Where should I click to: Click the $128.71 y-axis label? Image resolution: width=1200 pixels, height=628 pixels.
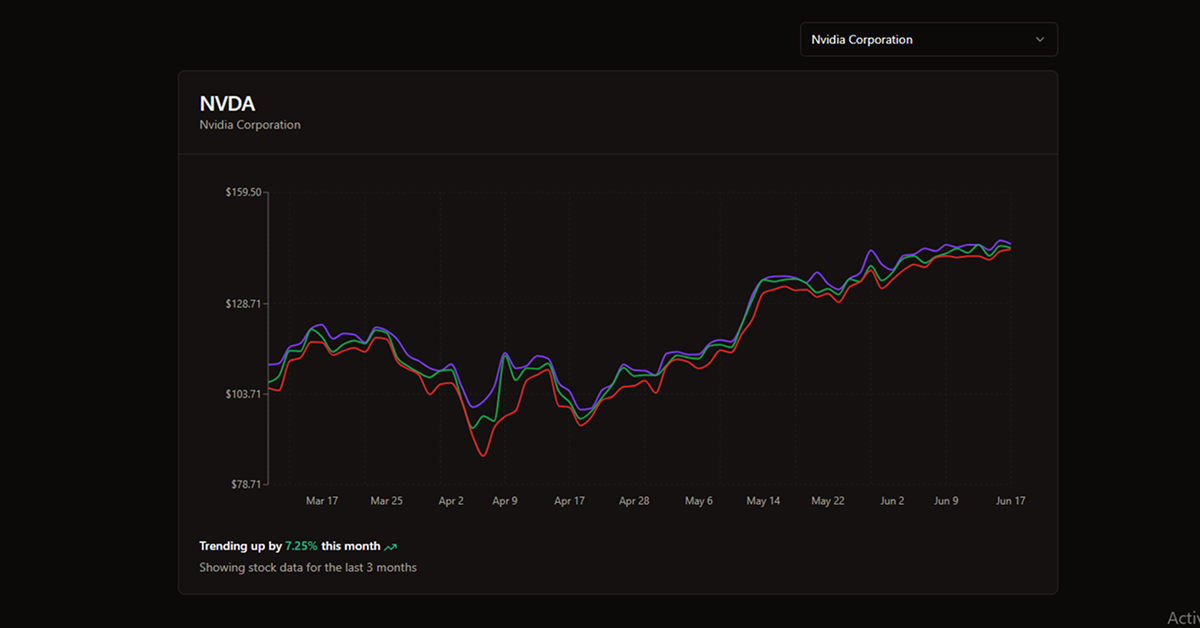[x=243, y=303]
